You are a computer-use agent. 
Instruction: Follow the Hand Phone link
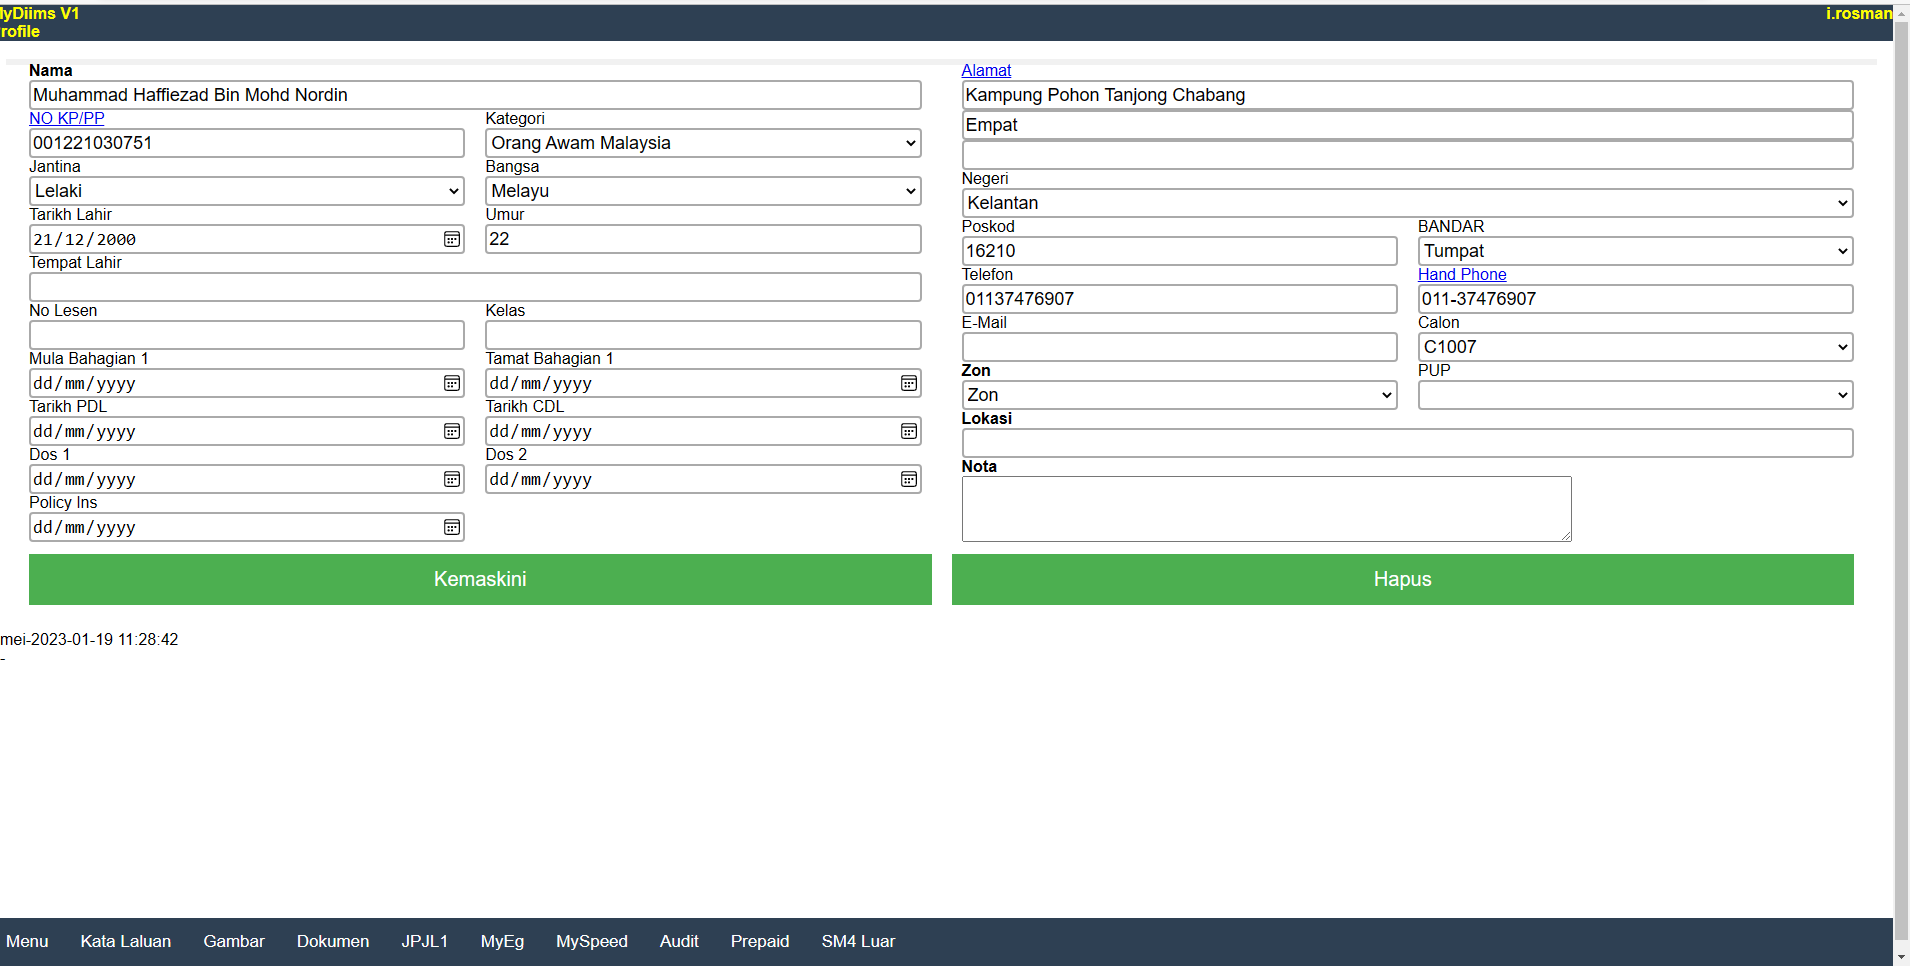1461,274
